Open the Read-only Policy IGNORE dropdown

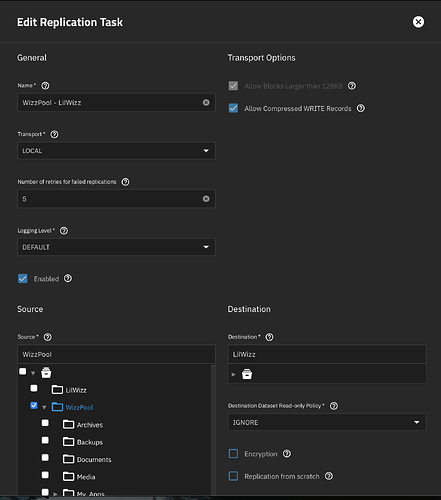327,422
